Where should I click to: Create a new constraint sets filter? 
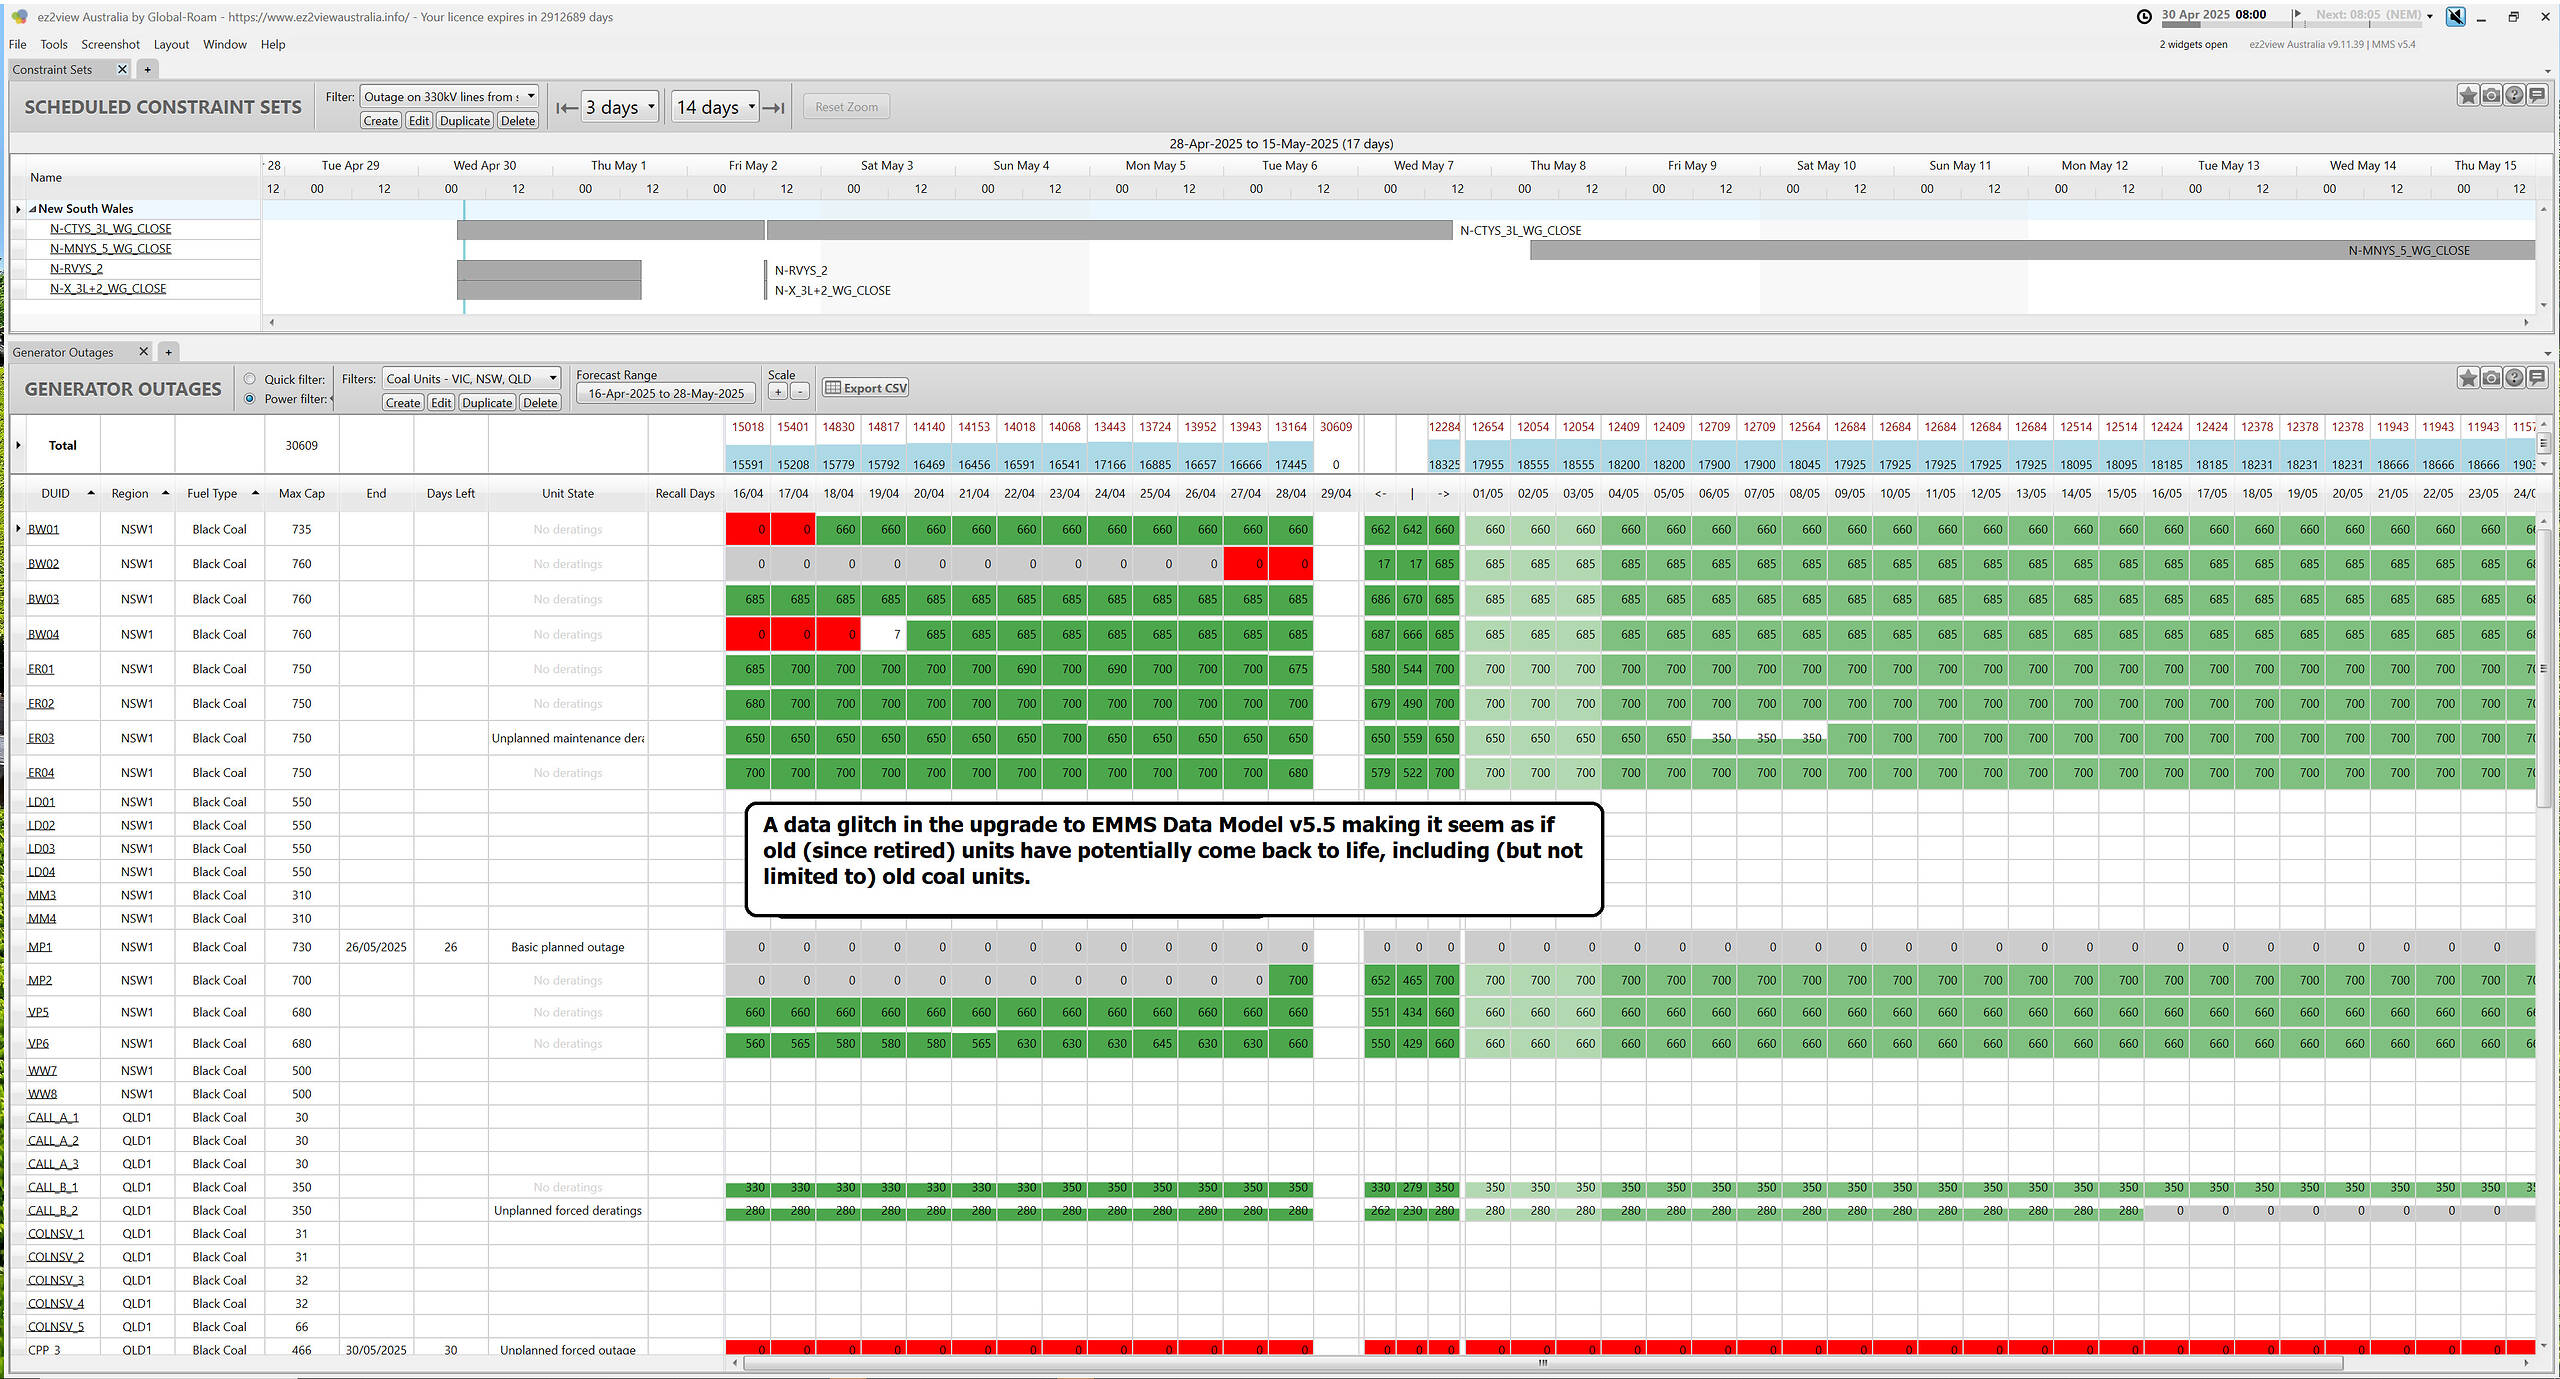(x=381, y=121)
